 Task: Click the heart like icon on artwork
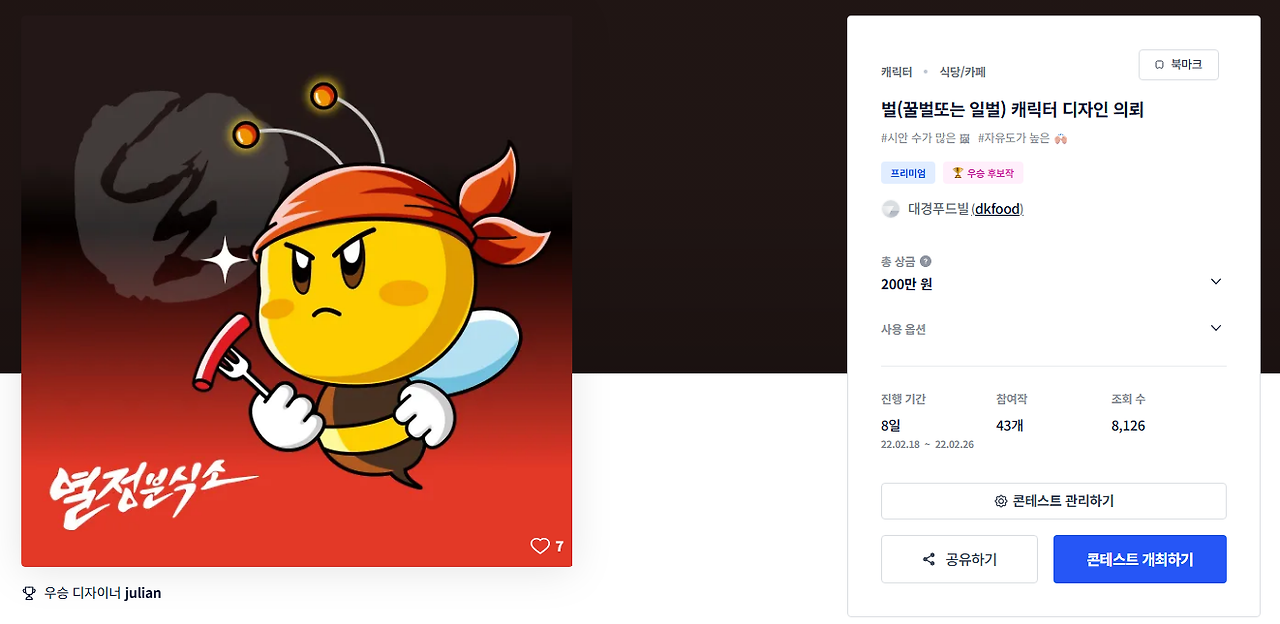540,546
